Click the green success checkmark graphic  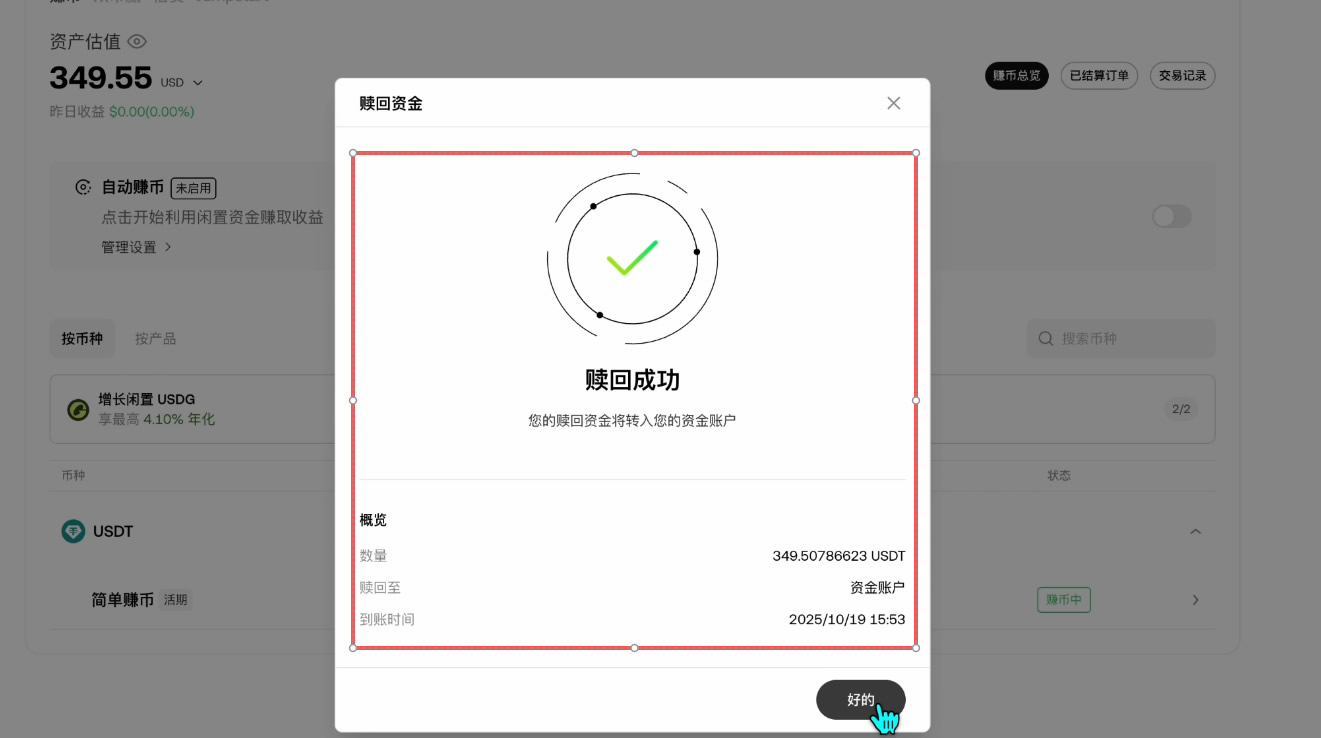pos(632,258)
